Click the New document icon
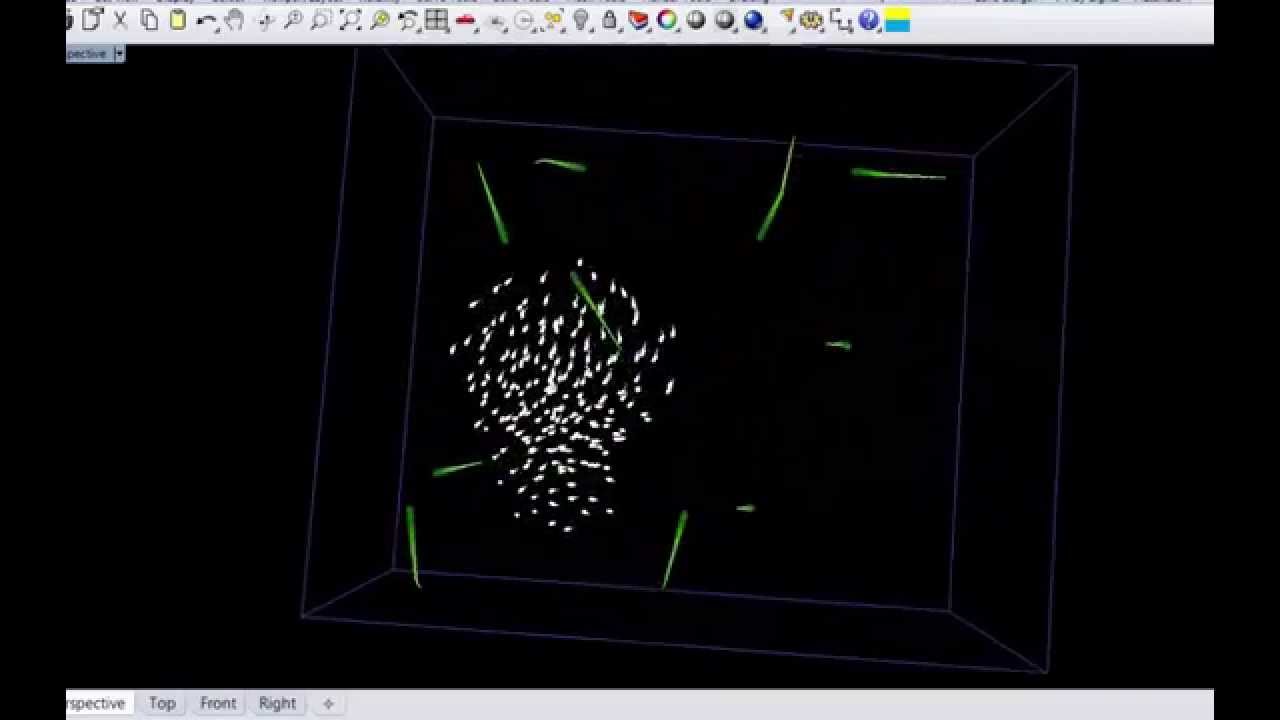The width and height of the screenshot is (1280, 720). click(92, 19)
